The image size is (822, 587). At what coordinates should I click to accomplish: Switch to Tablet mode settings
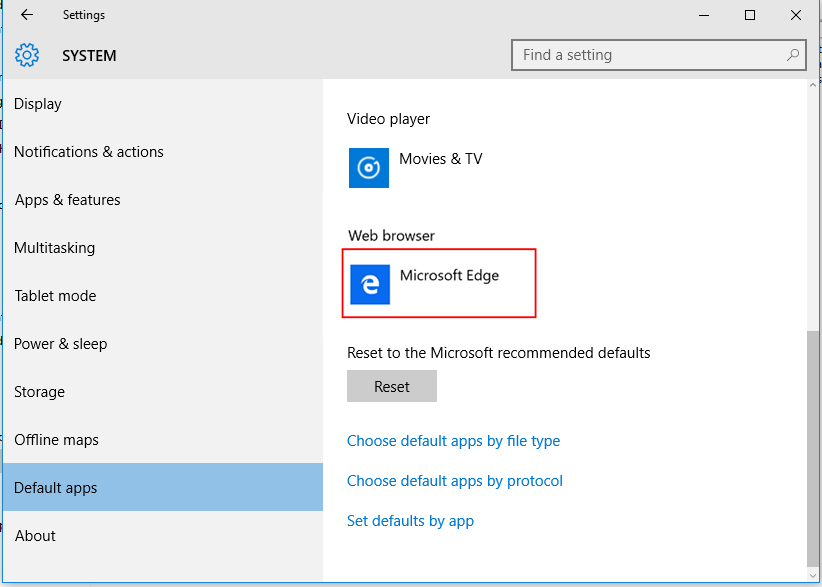[x=55, y=295]
